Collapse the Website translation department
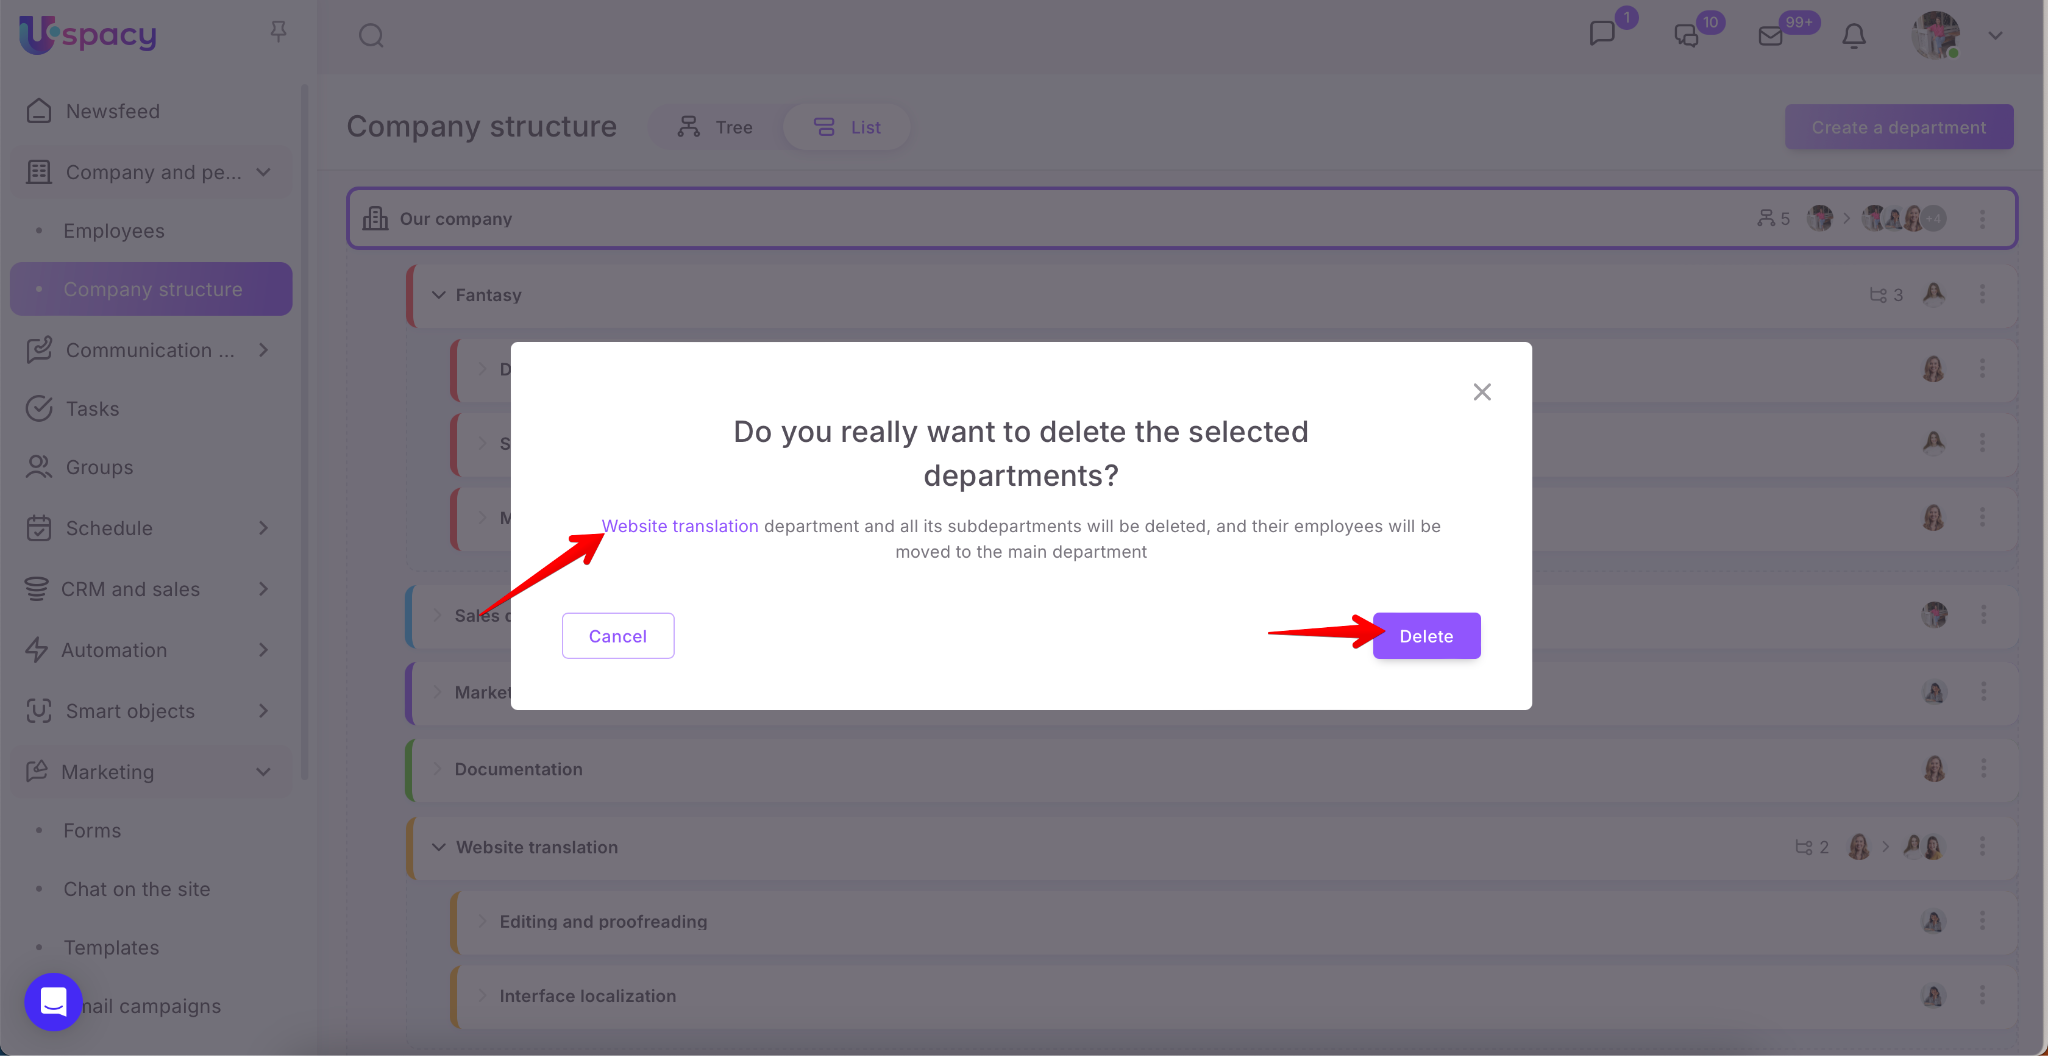 tap(438, 847)
